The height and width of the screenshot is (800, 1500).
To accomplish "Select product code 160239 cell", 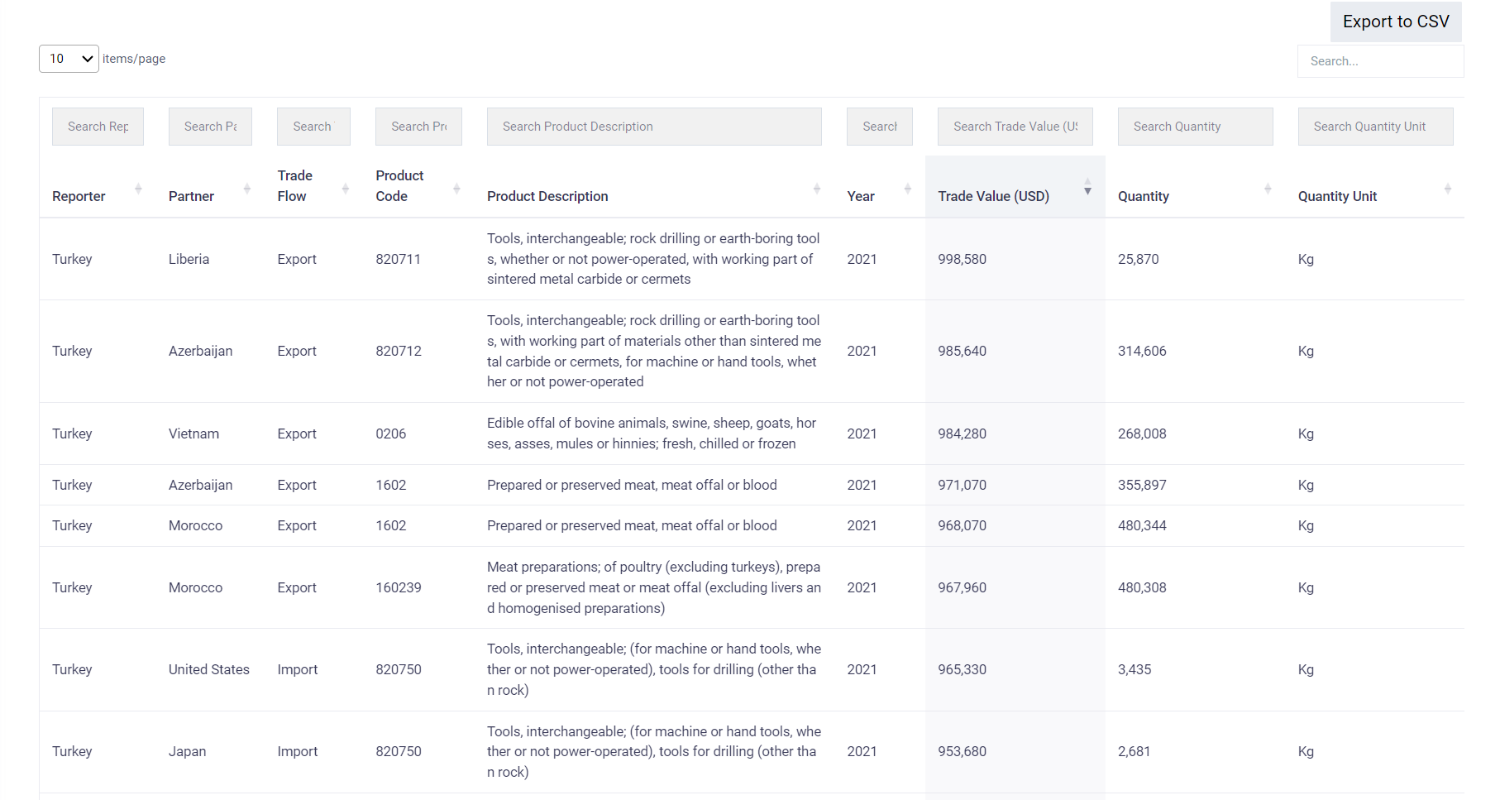I will pos(398,588).
